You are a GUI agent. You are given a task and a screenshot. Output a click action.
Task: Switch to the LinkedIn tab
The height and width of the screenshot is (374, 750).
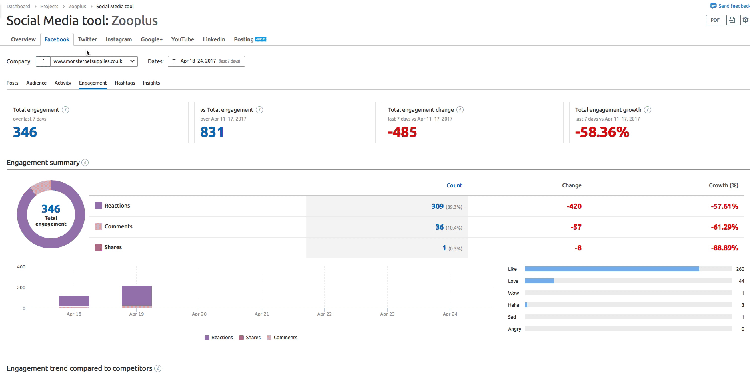213,39
